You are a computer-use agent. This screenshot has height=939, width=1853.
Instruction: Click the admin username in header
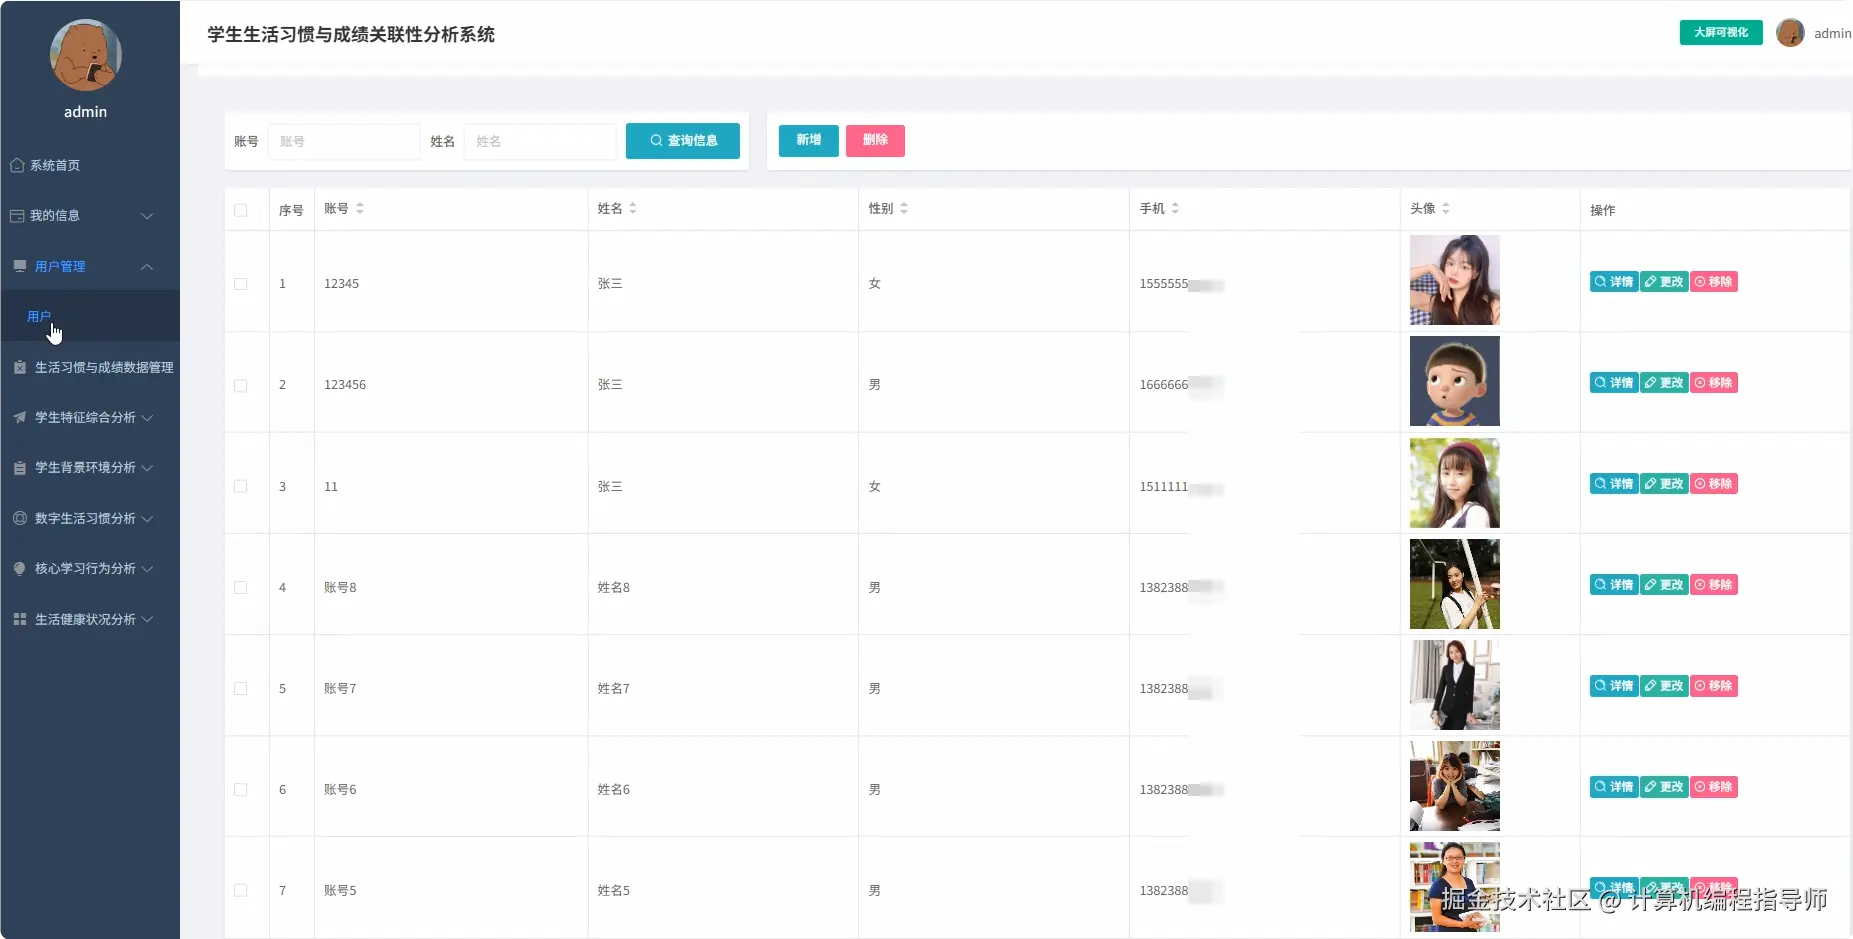(x=1832, y=33)
